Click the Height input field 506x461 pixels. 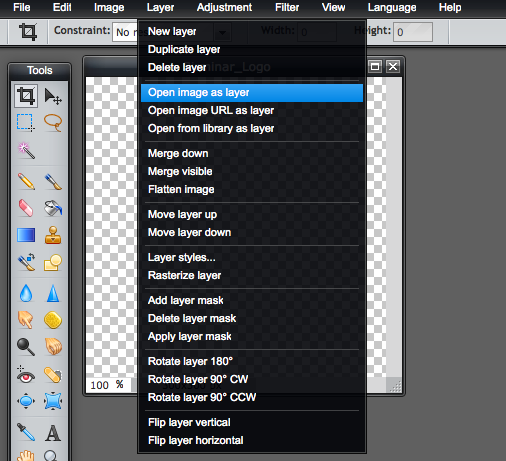click(x=413, y=32)
